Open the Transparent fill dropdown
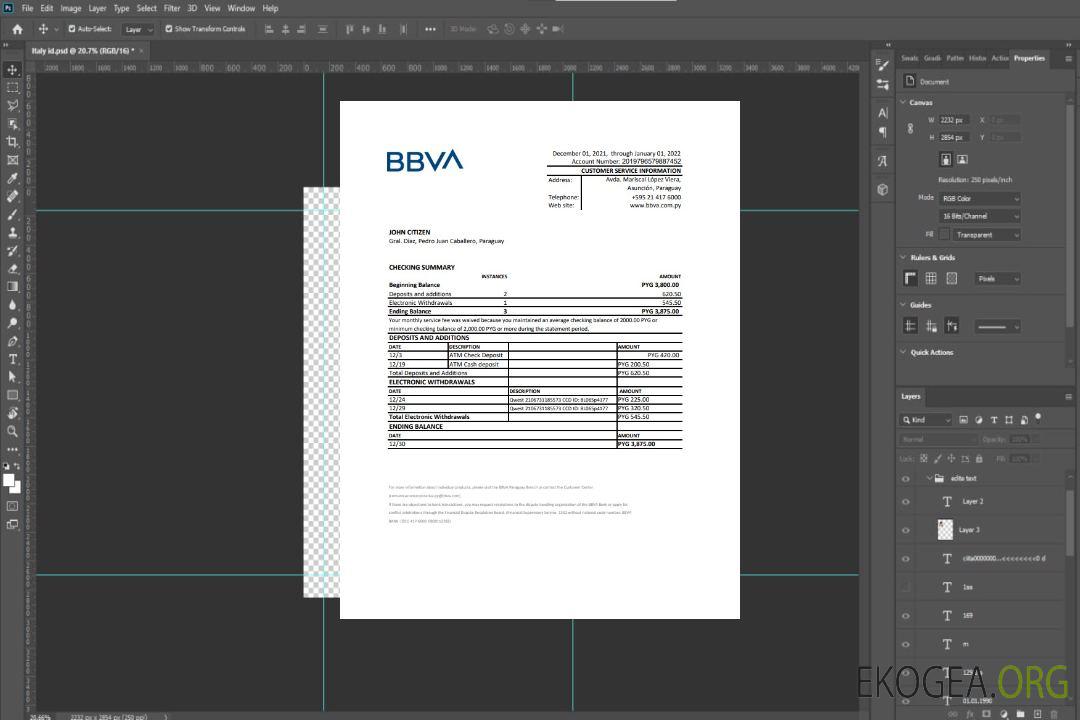 click(x=986, y=235)
